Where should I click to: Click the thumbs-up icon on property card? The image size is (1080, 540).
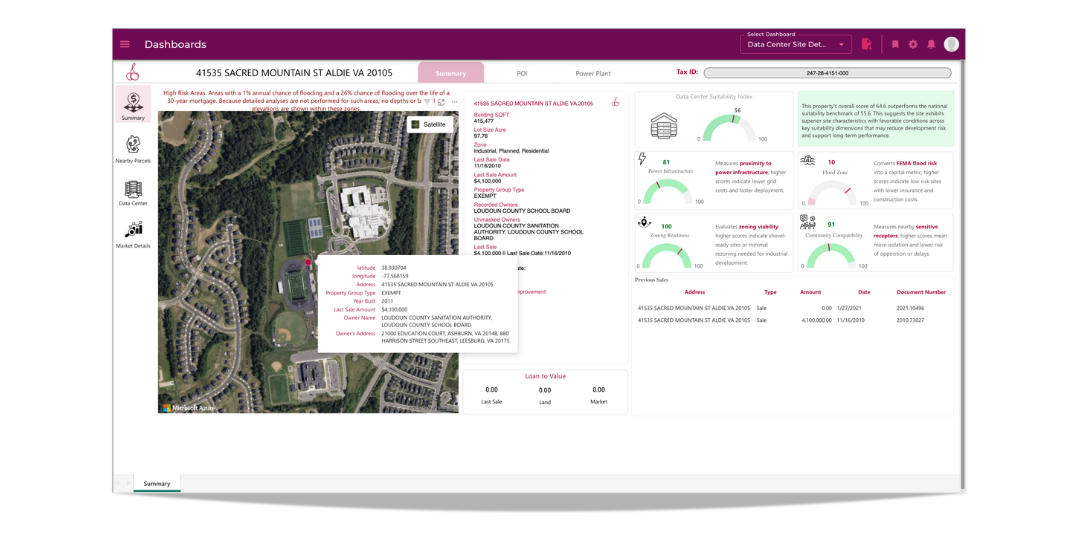click(x=616, y=102)
